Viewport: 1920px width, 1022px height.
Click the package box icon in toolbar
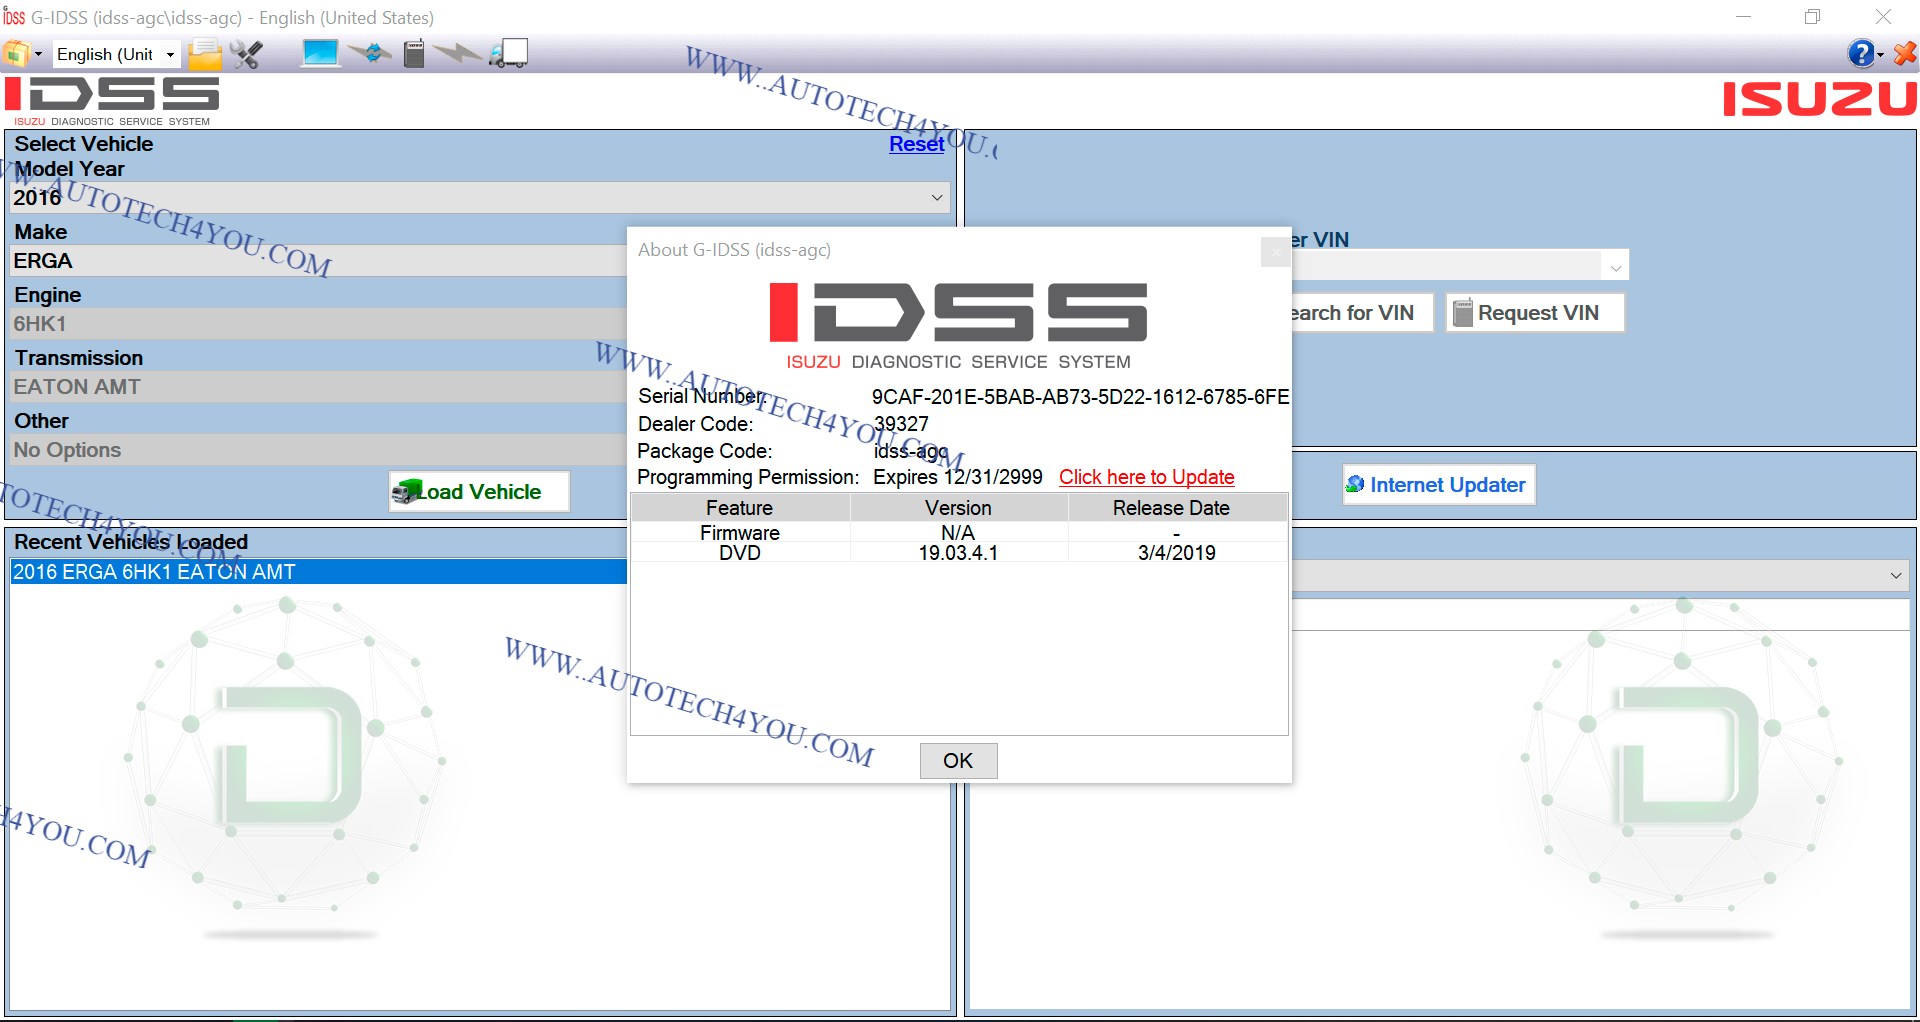15,54
